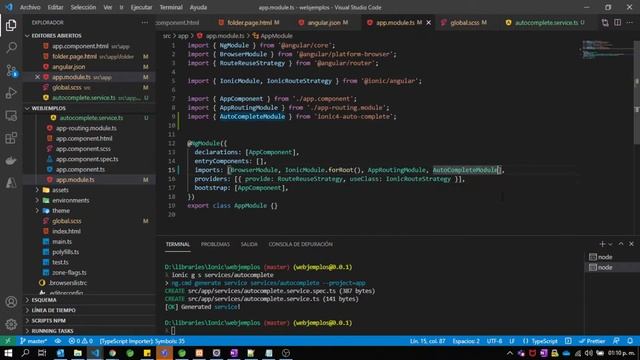
Task: Open Windows taskbar search
Action: [25, 353]
